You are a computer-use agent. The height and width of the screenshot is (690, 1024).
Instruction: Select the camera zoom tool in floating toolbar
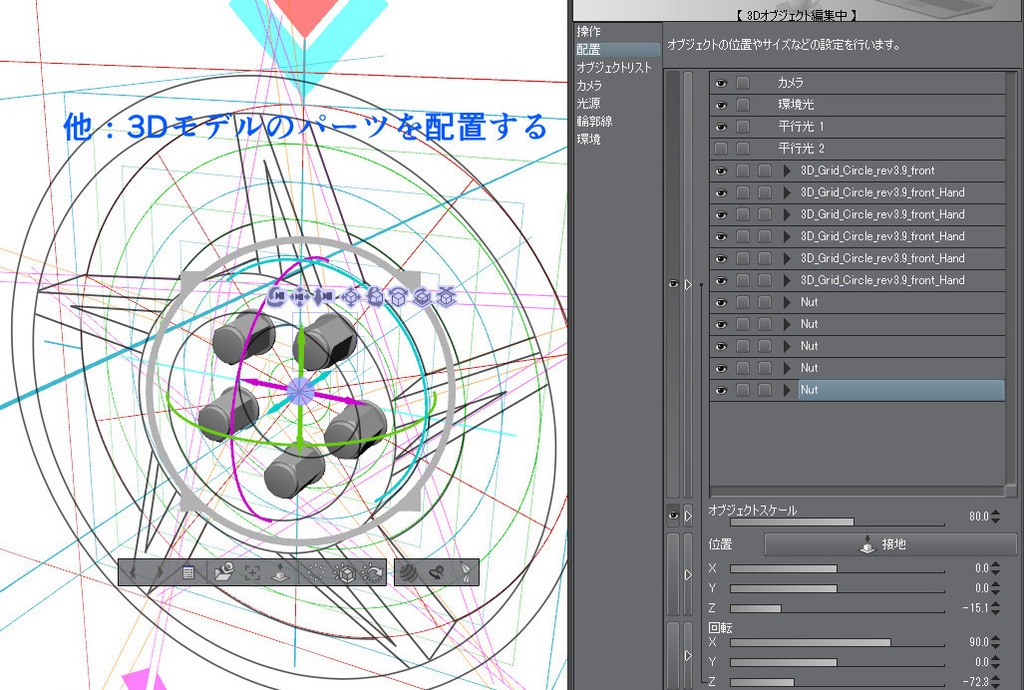click(x=322, y=297)
